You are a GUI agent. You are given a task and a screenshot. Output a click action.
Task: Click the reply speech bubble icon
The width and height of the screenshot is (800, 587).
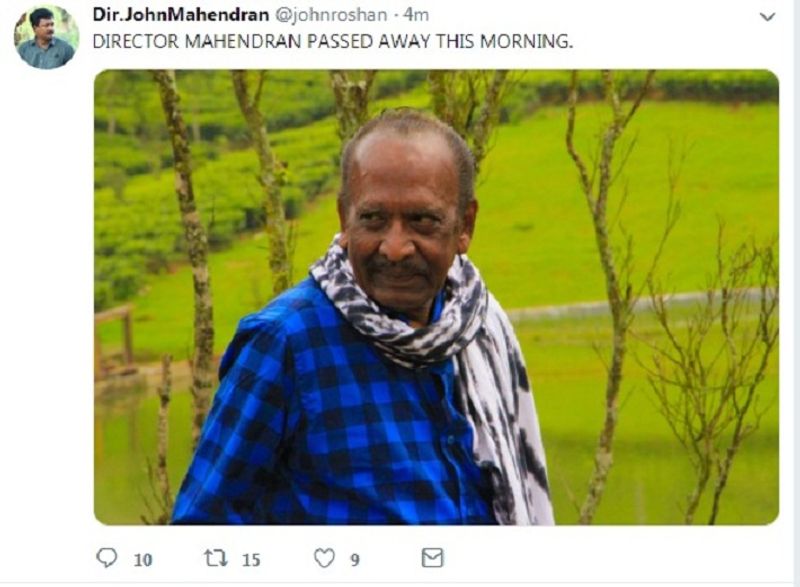(107, 557)
